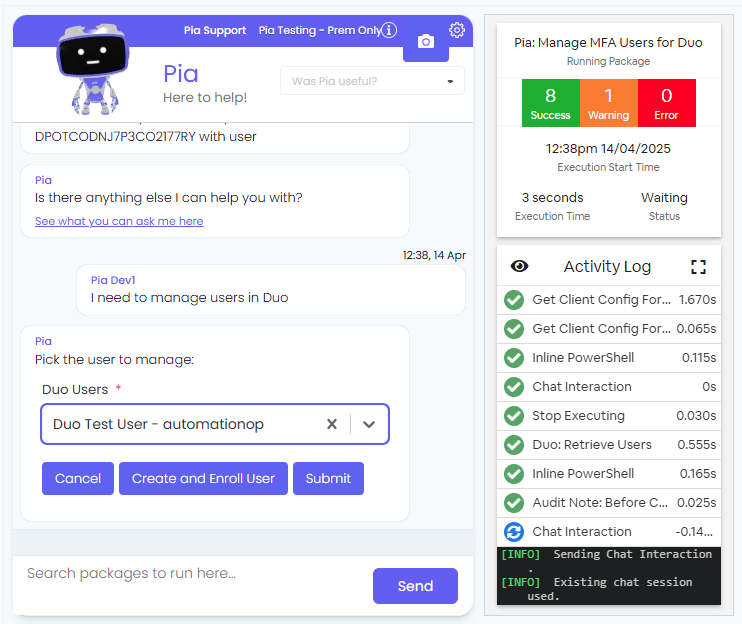Select 'Audit Note: Before C...' log entry

point(600,502)
